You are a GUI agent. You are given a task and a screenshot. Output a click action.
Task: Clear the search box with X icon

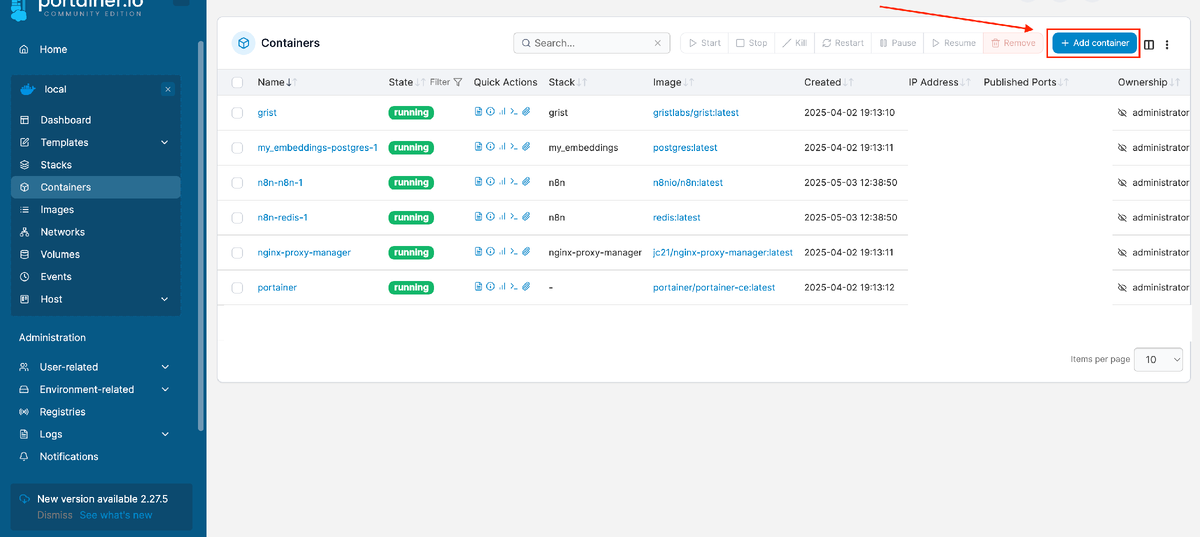coord(658,43)
